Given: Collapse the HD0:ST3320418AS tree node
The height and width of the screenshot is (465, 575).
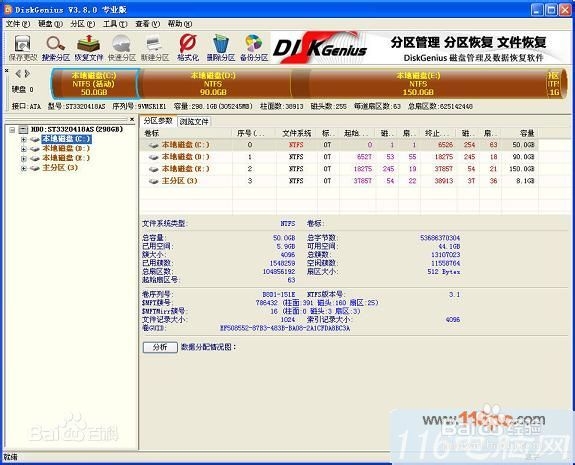Looking at the screenshot, I should (x=12, y=129).
